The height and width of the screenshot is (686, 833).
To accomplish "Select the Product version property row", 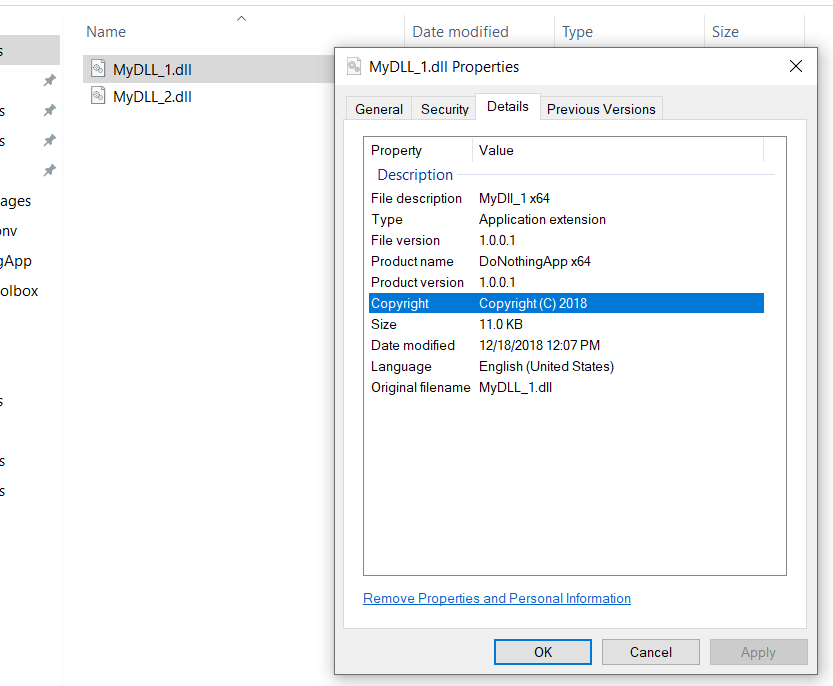I will [566, 282].
